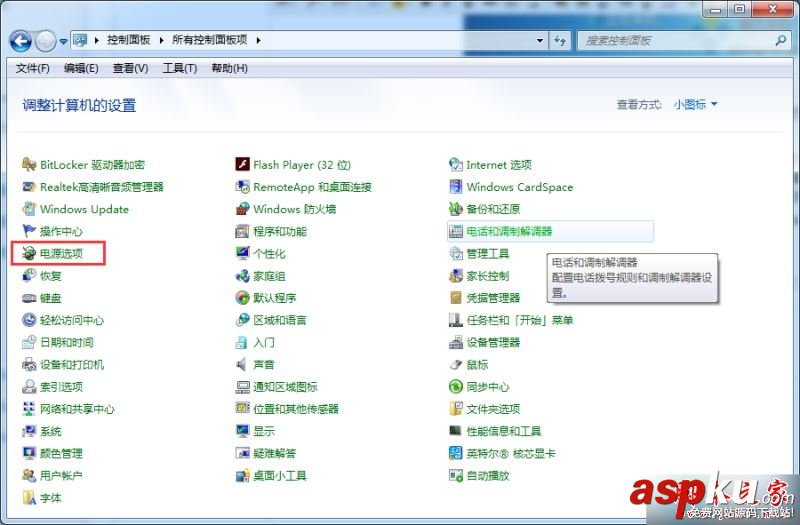Click the address bar refresh button
This screenshot has width=800, height=525.
[x=560, y=40]
